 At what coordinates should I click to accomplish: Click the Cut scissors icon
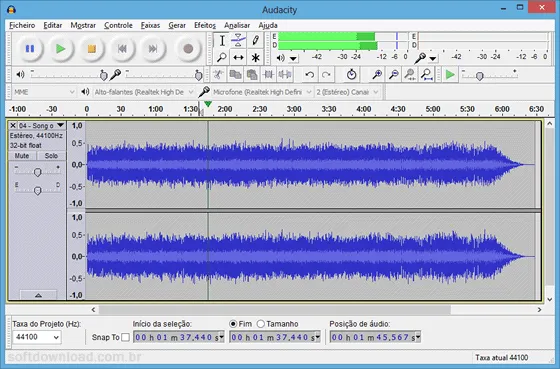(218, 75)
